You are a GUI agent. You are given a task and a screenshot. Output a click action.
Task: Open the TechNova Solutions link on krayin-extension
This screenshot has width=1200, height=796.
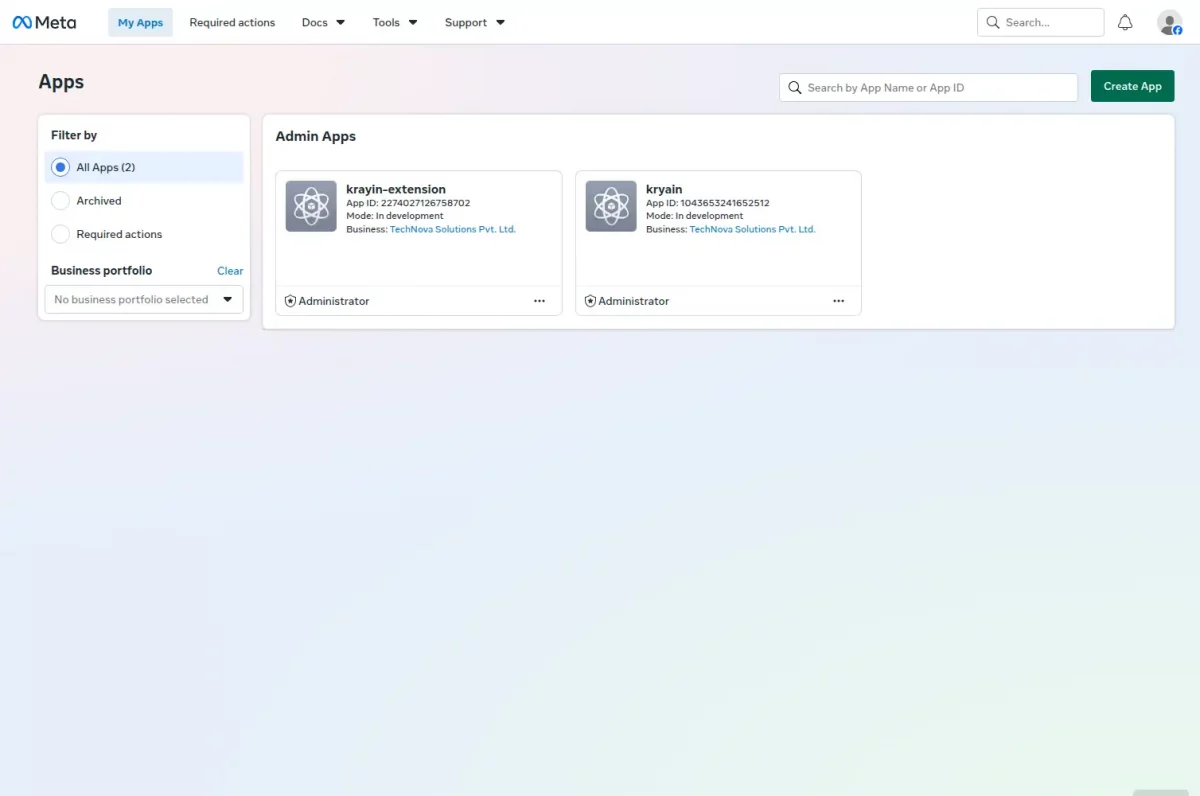[x=453, y=229]
